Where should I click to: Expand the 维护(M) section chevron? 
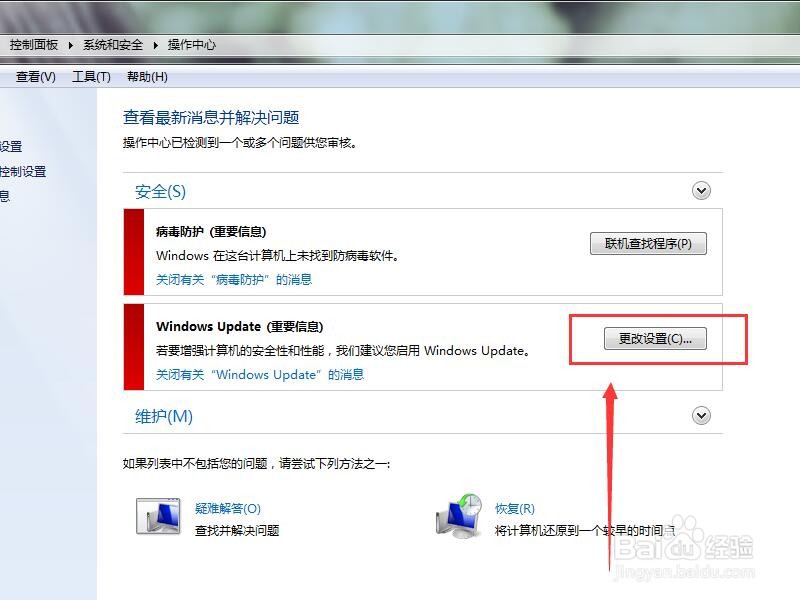pyautogui.click(x=701, y=415)
